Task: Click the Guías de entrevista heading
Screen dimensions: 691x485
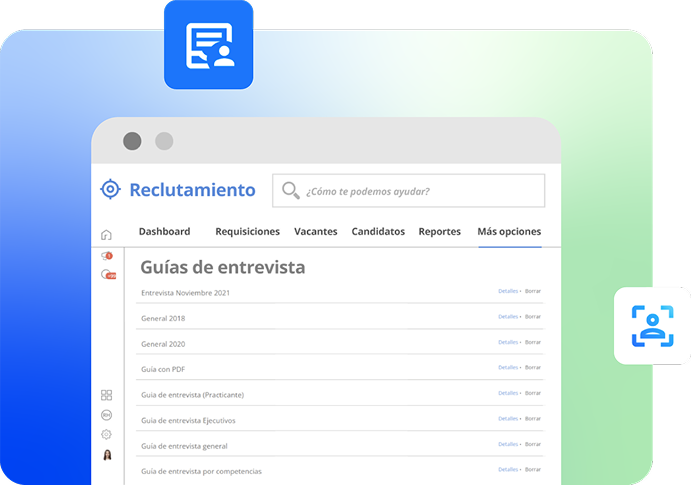Action: click(x=223, y=267)
